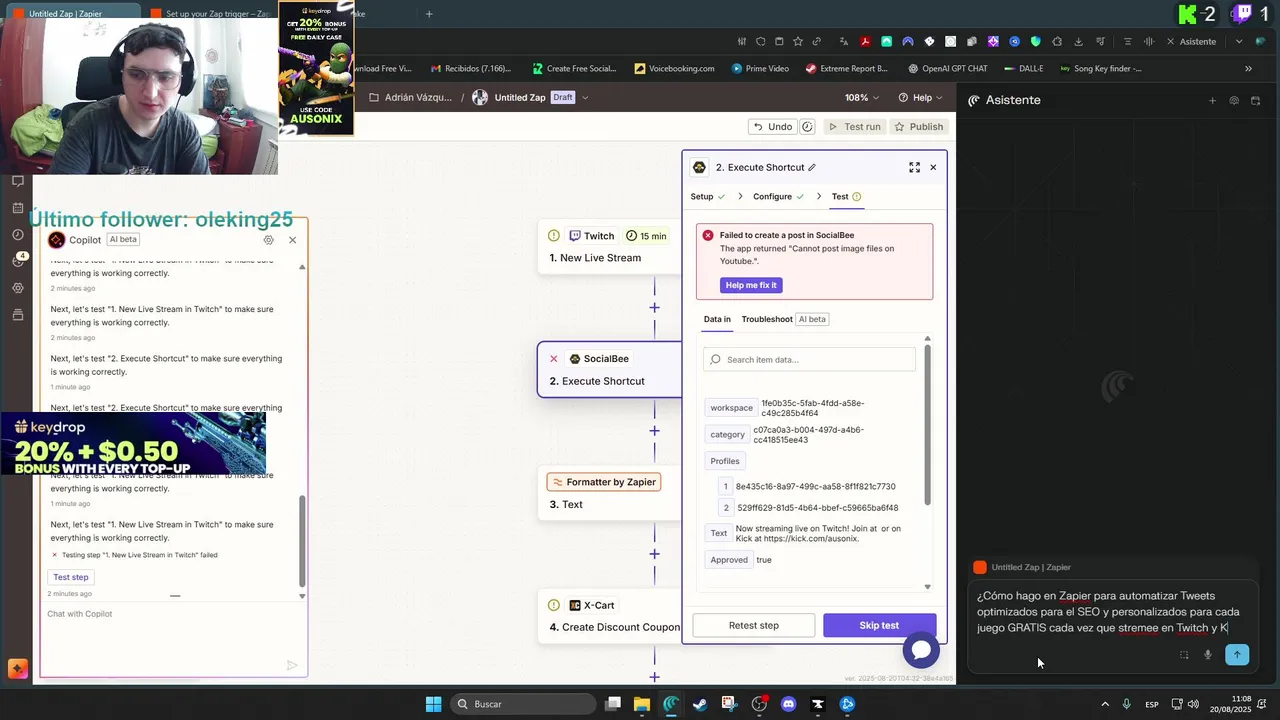Click the Skip test button

click(879, 626)
